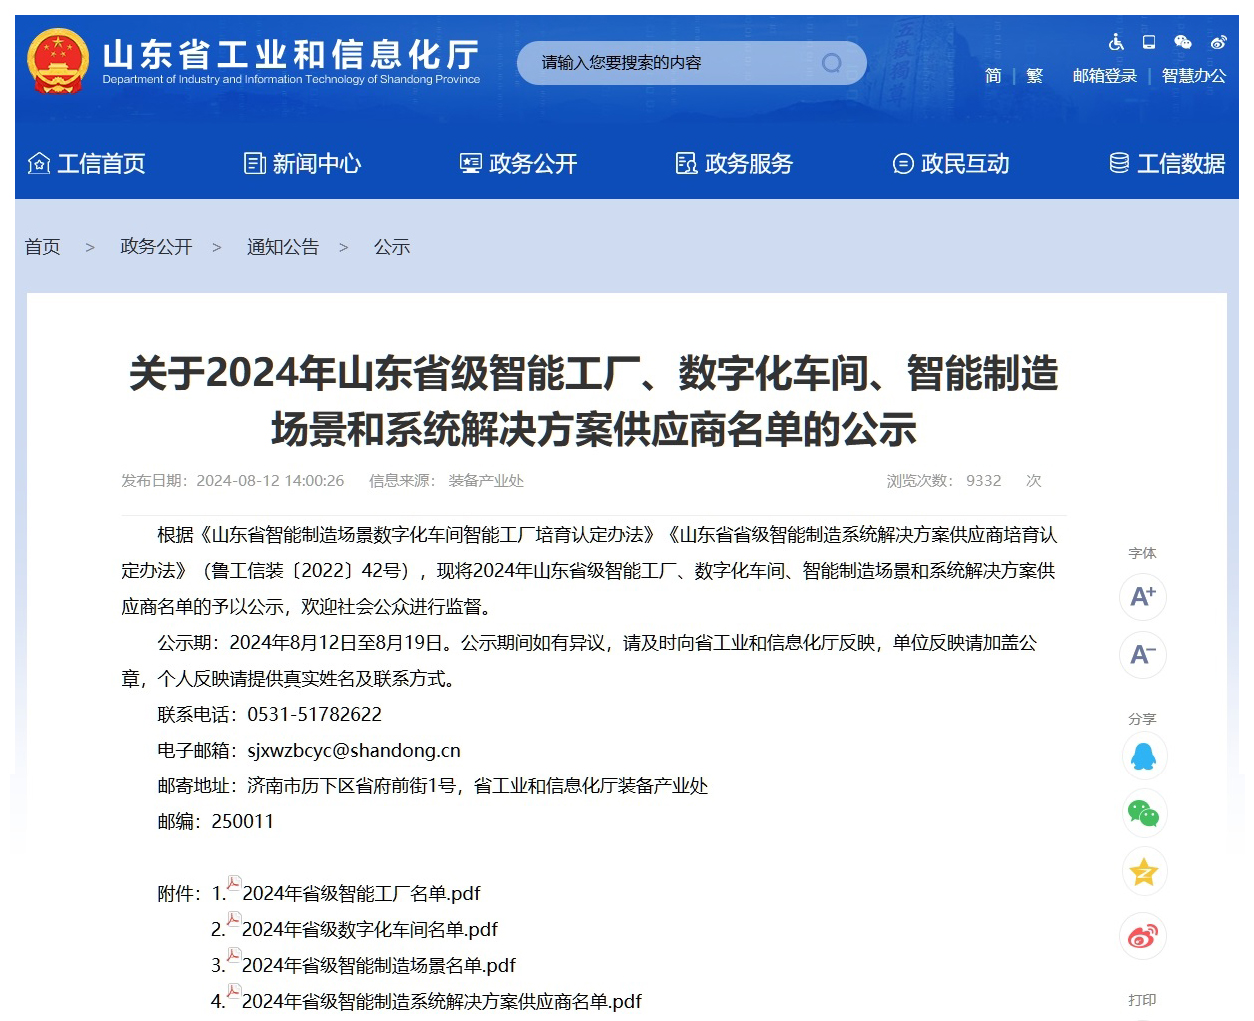1254x1021 pixels.
Task: Open the mobile version icon in header
Action: coord(1149,42)
